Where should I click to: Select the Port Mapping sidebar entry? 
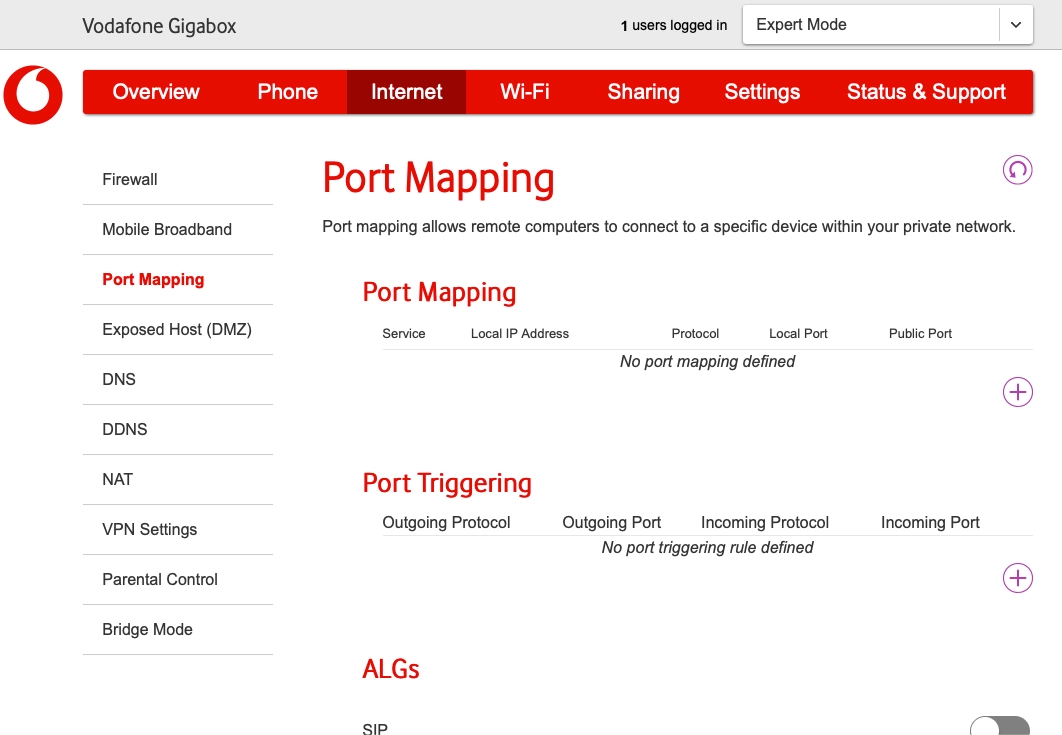tap(153, 279)
